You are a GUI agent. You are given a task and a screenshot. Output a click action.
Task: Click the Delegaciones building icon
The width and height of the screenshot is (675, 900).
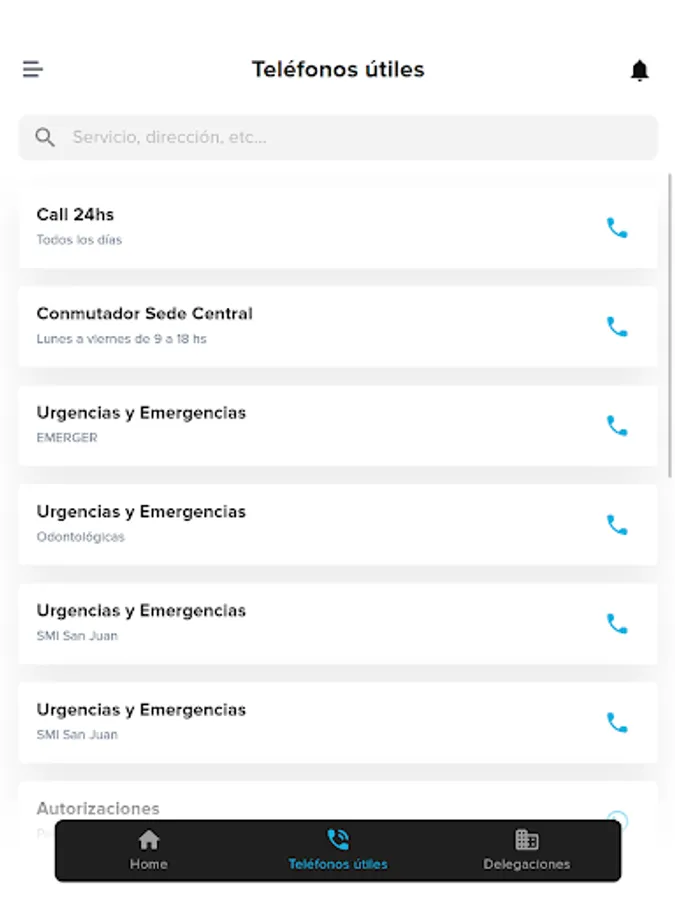pyautogui.click(x=527, y=841)
